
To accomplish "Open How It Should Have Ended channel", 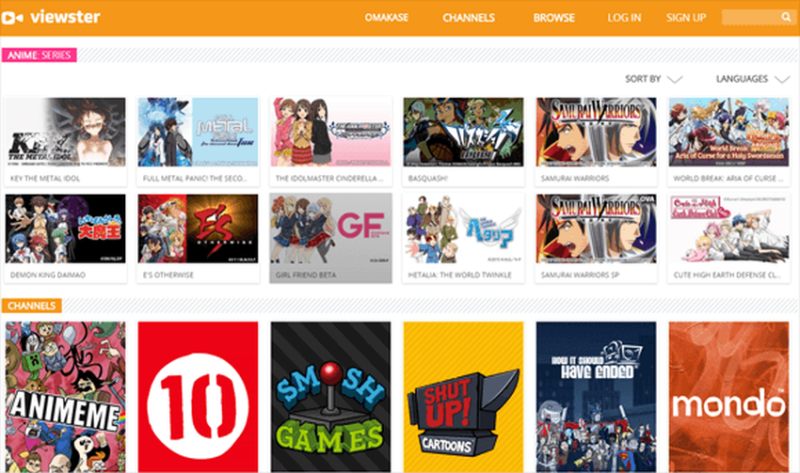I will tap(596, 396).
